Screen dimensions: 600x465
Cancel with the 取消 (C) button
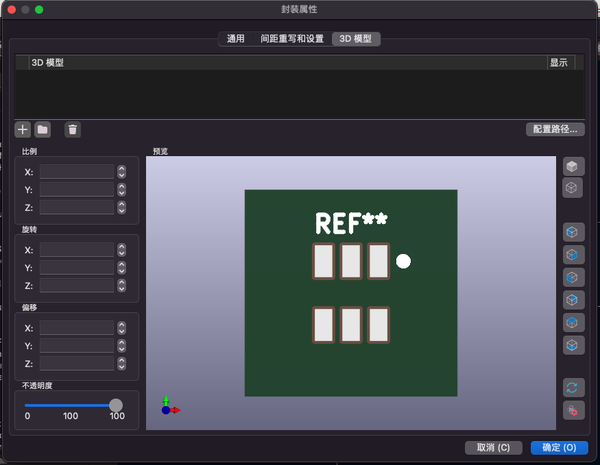click(x=493, y=447)
